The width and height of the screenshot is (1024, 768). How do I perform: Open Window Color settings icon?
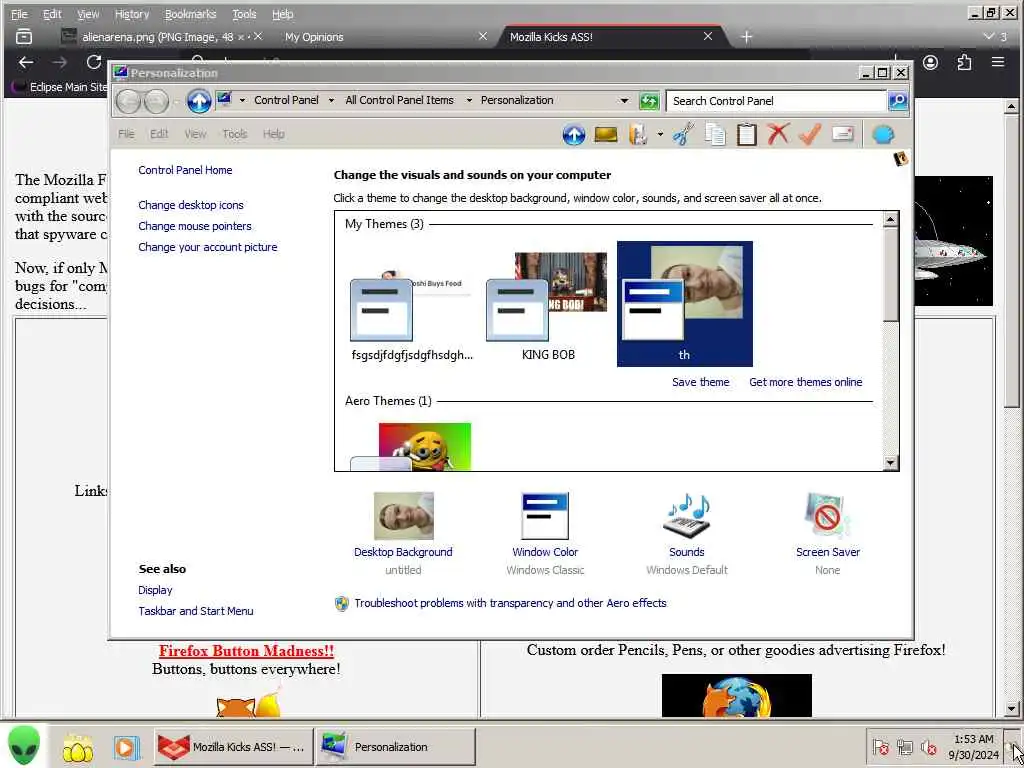545,516
